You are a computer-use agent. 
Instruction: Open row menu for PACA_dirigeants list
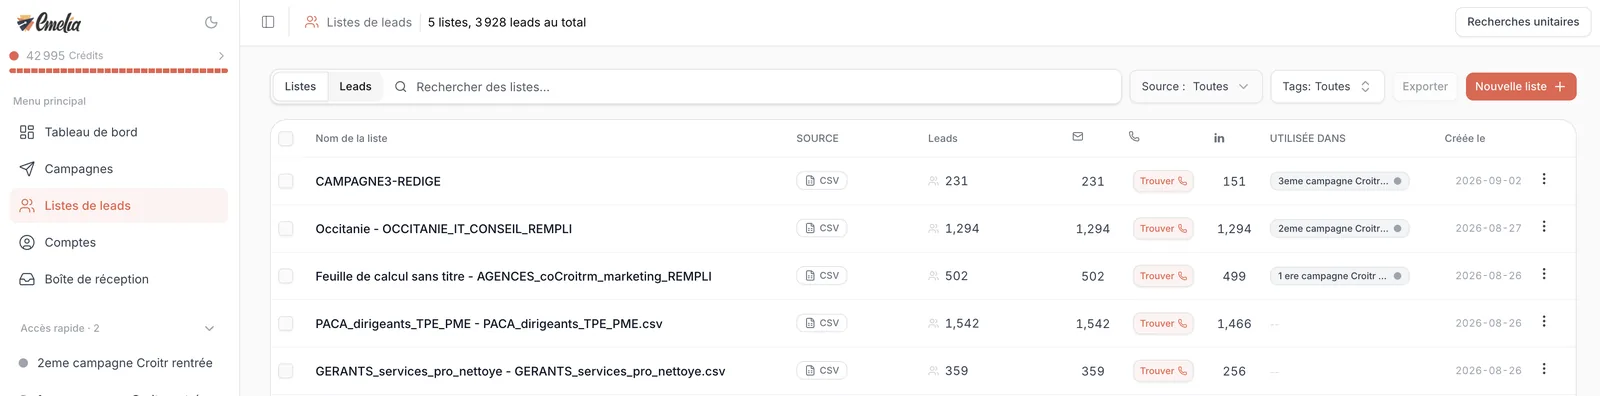1544,322
